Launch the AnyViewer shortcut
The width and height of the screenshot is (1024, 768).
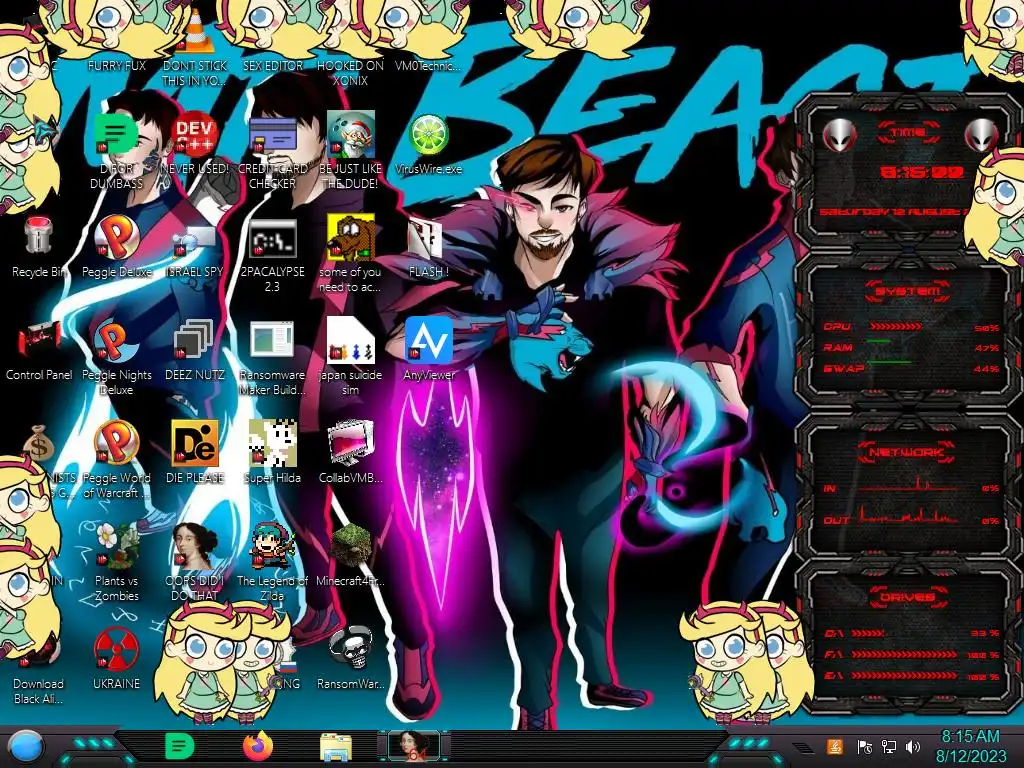pyautogui.click(x=428, y=340)
